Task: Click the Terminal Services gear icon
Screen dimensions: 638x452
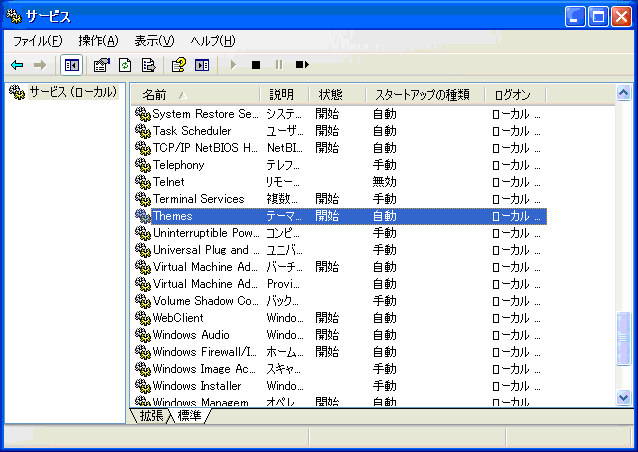Action: (142, 199)
